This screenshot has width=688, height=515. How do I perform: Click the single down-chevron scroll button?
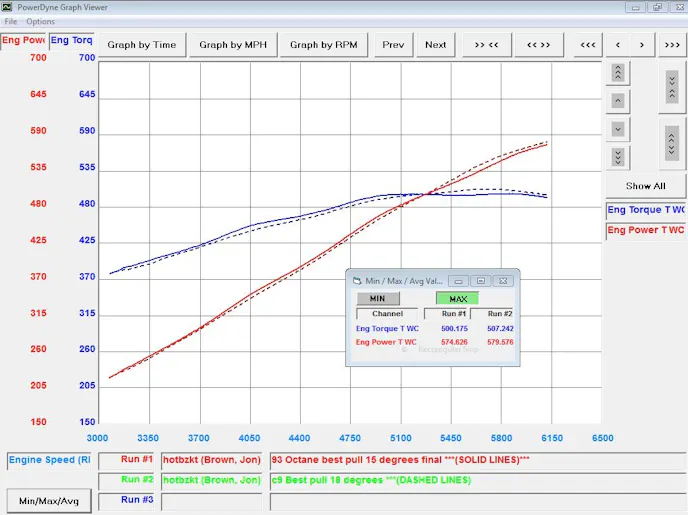coord(618,129)
